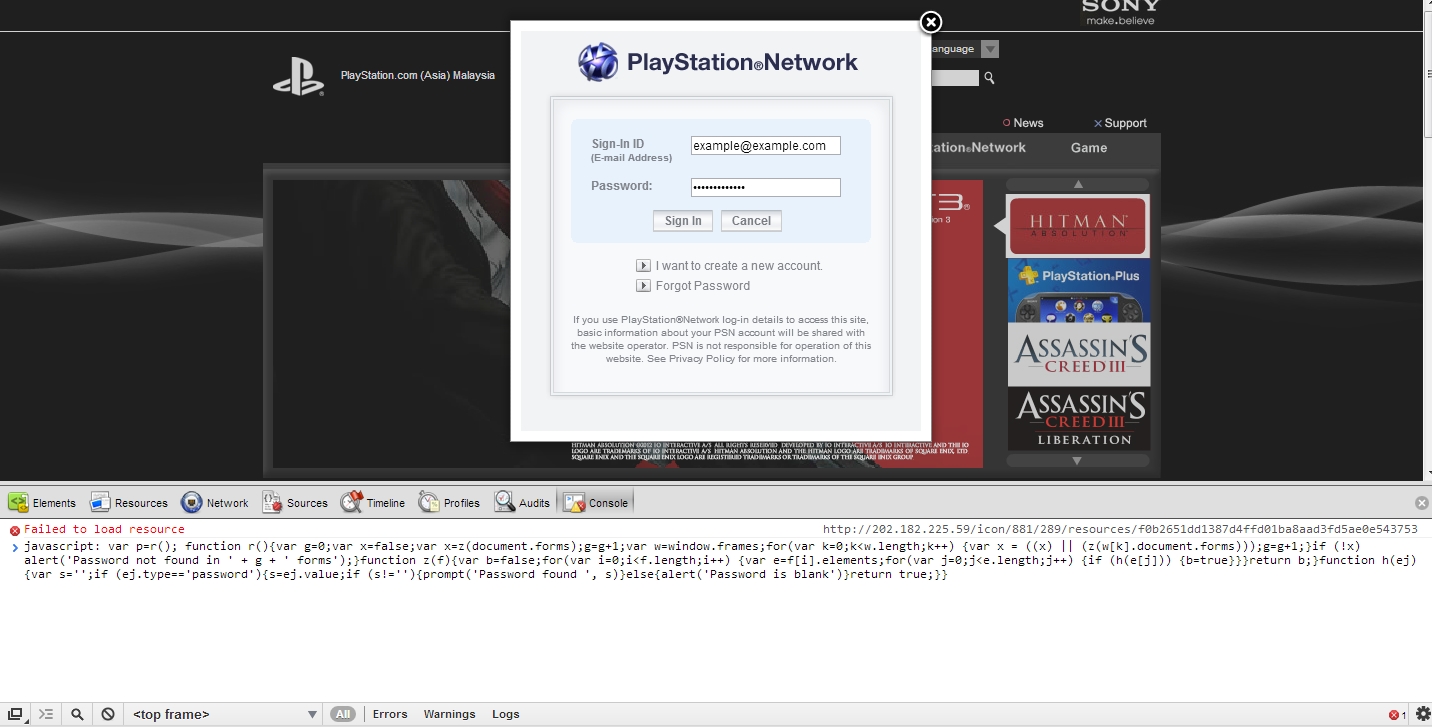The width and height of the screenshot is (1432, 727).
Task: Open the failed resource URL link
Action: click(1120, 529)
